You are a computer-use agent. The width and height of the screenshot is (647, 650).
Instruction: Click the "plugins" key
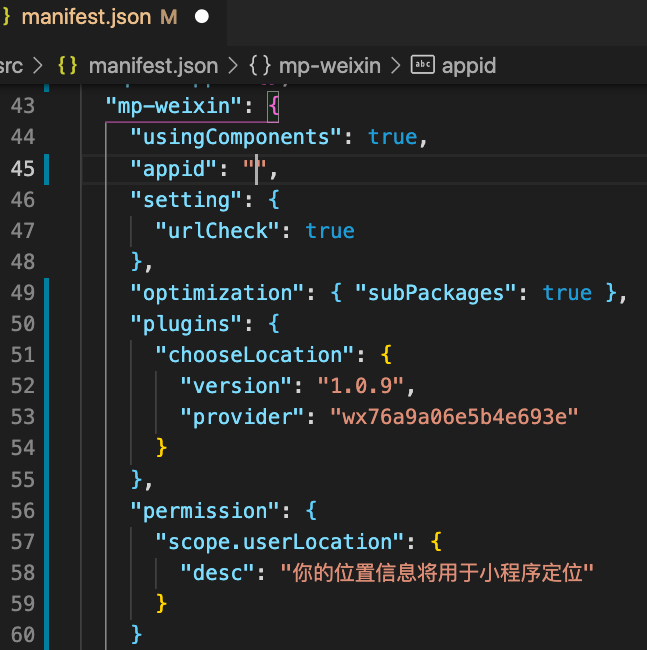coord(186,324)
